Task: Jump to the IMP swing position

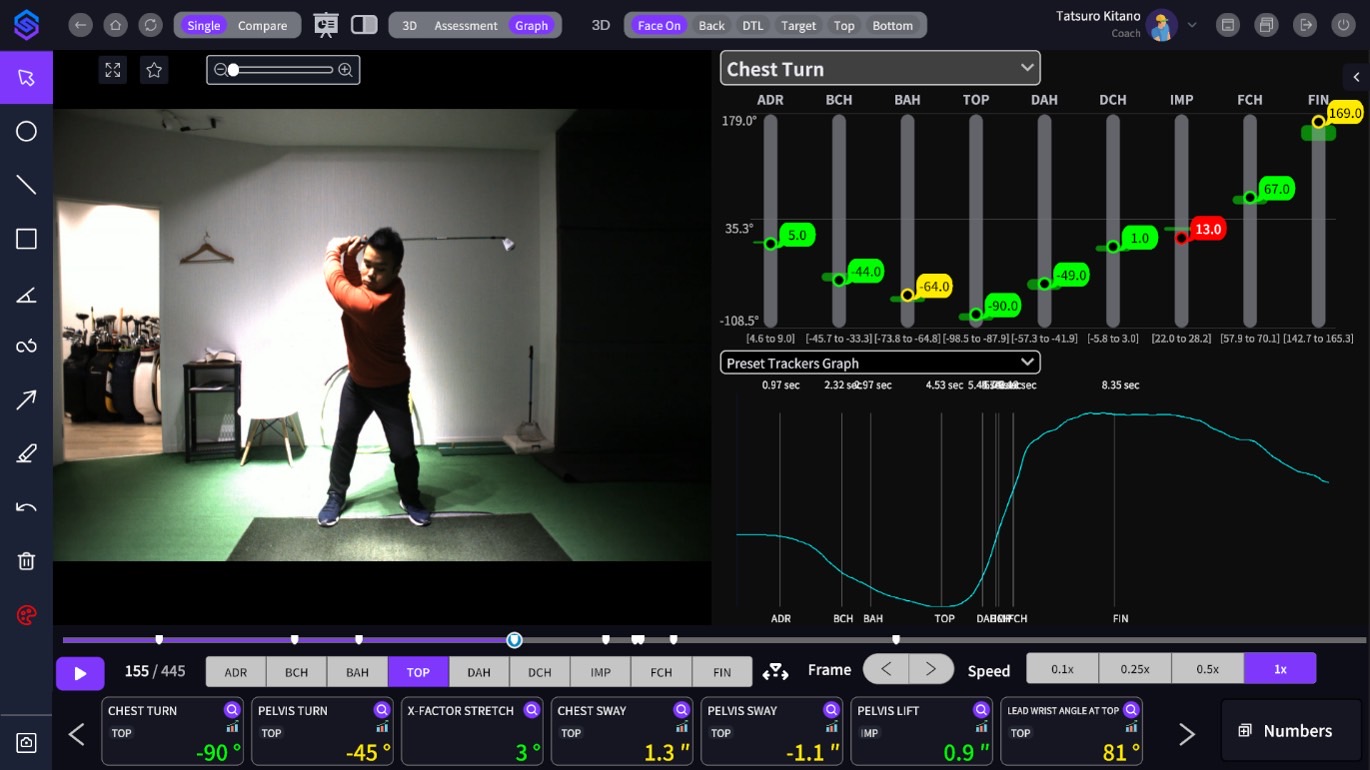Action: pos(600,672)
